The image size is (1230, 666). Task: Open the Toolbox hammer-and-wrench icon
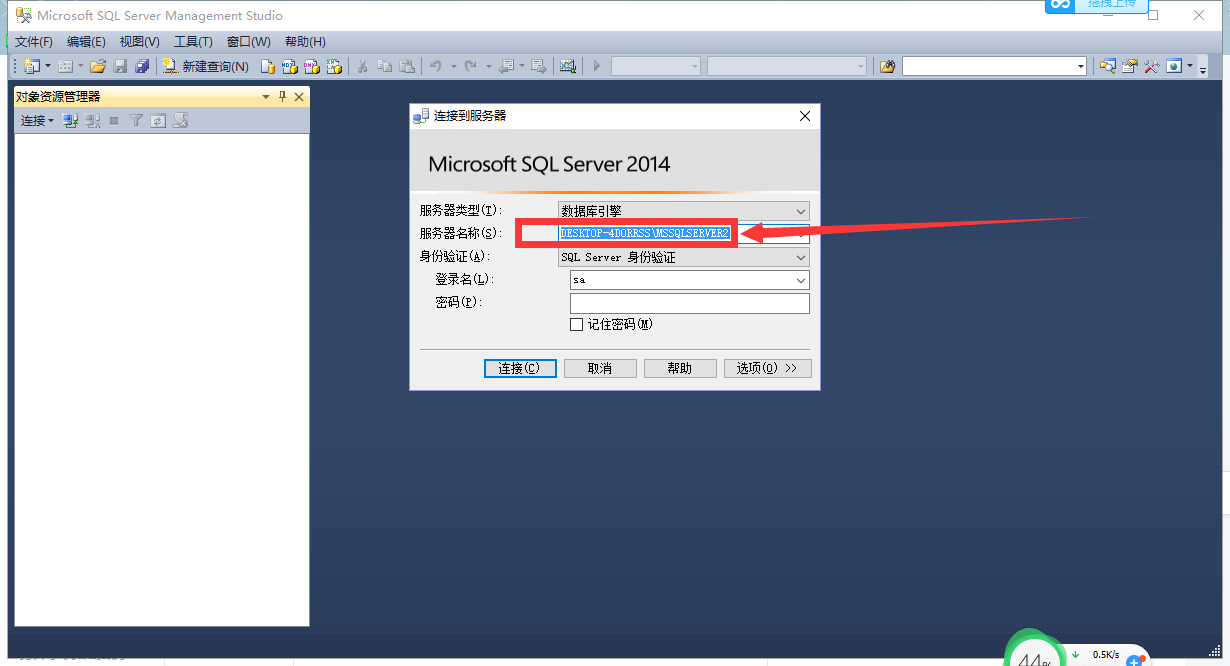click(x=1151, y=66)
